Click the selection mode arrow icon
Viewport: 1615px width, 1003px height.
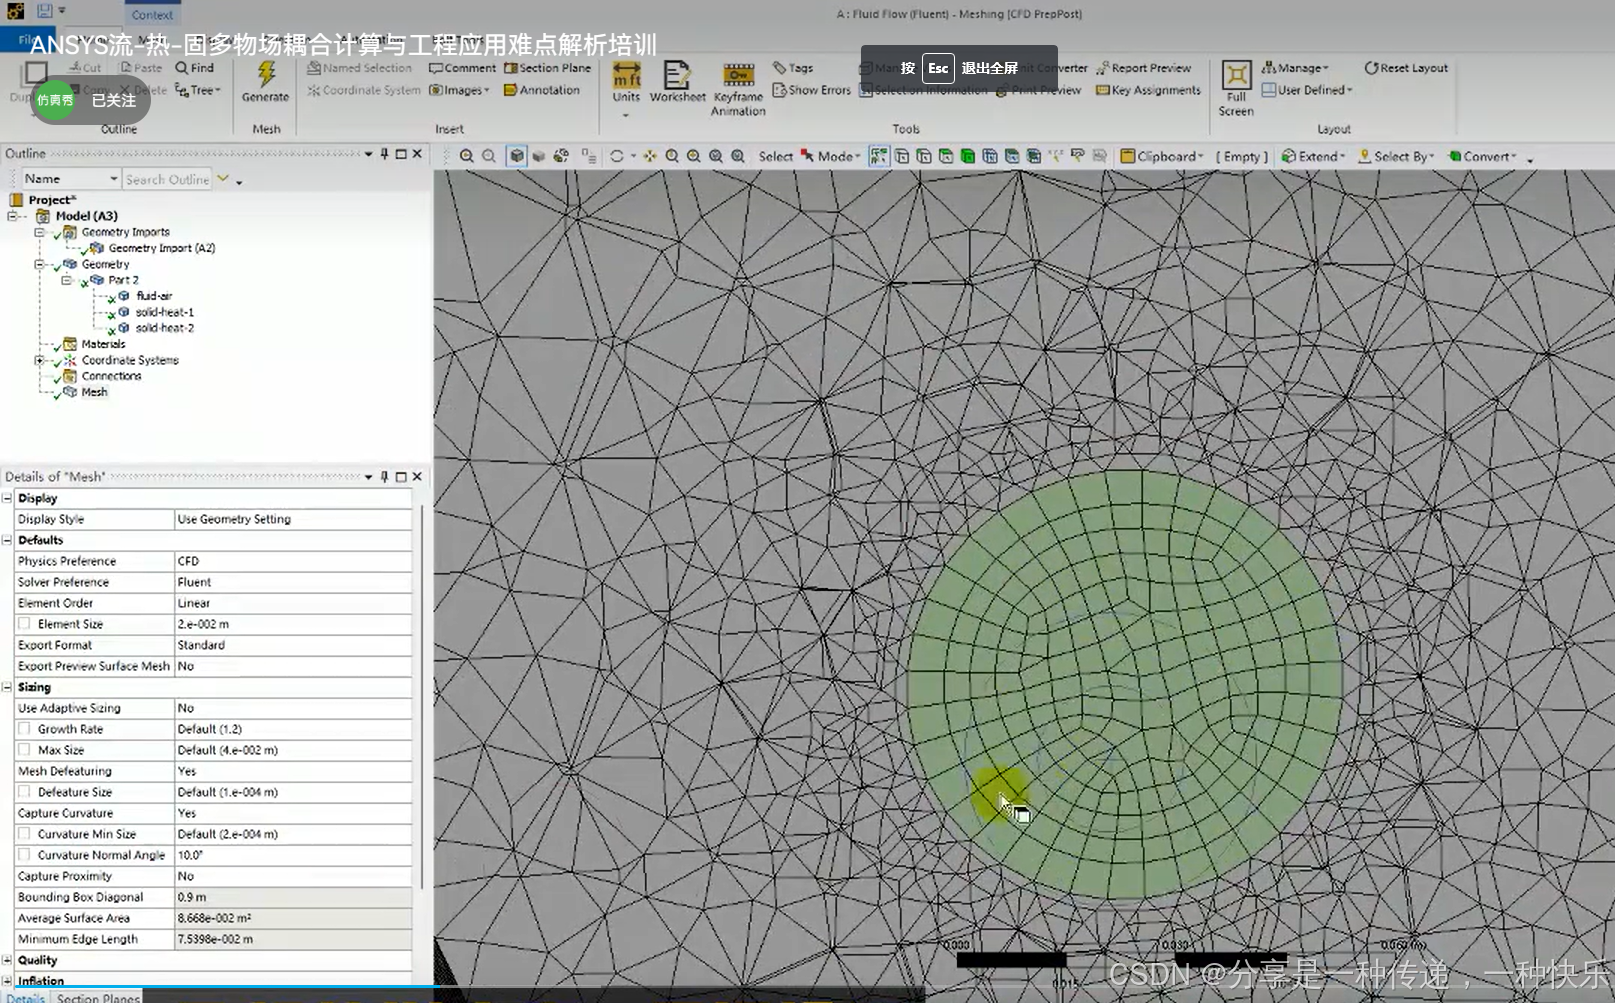pos(807,156)
